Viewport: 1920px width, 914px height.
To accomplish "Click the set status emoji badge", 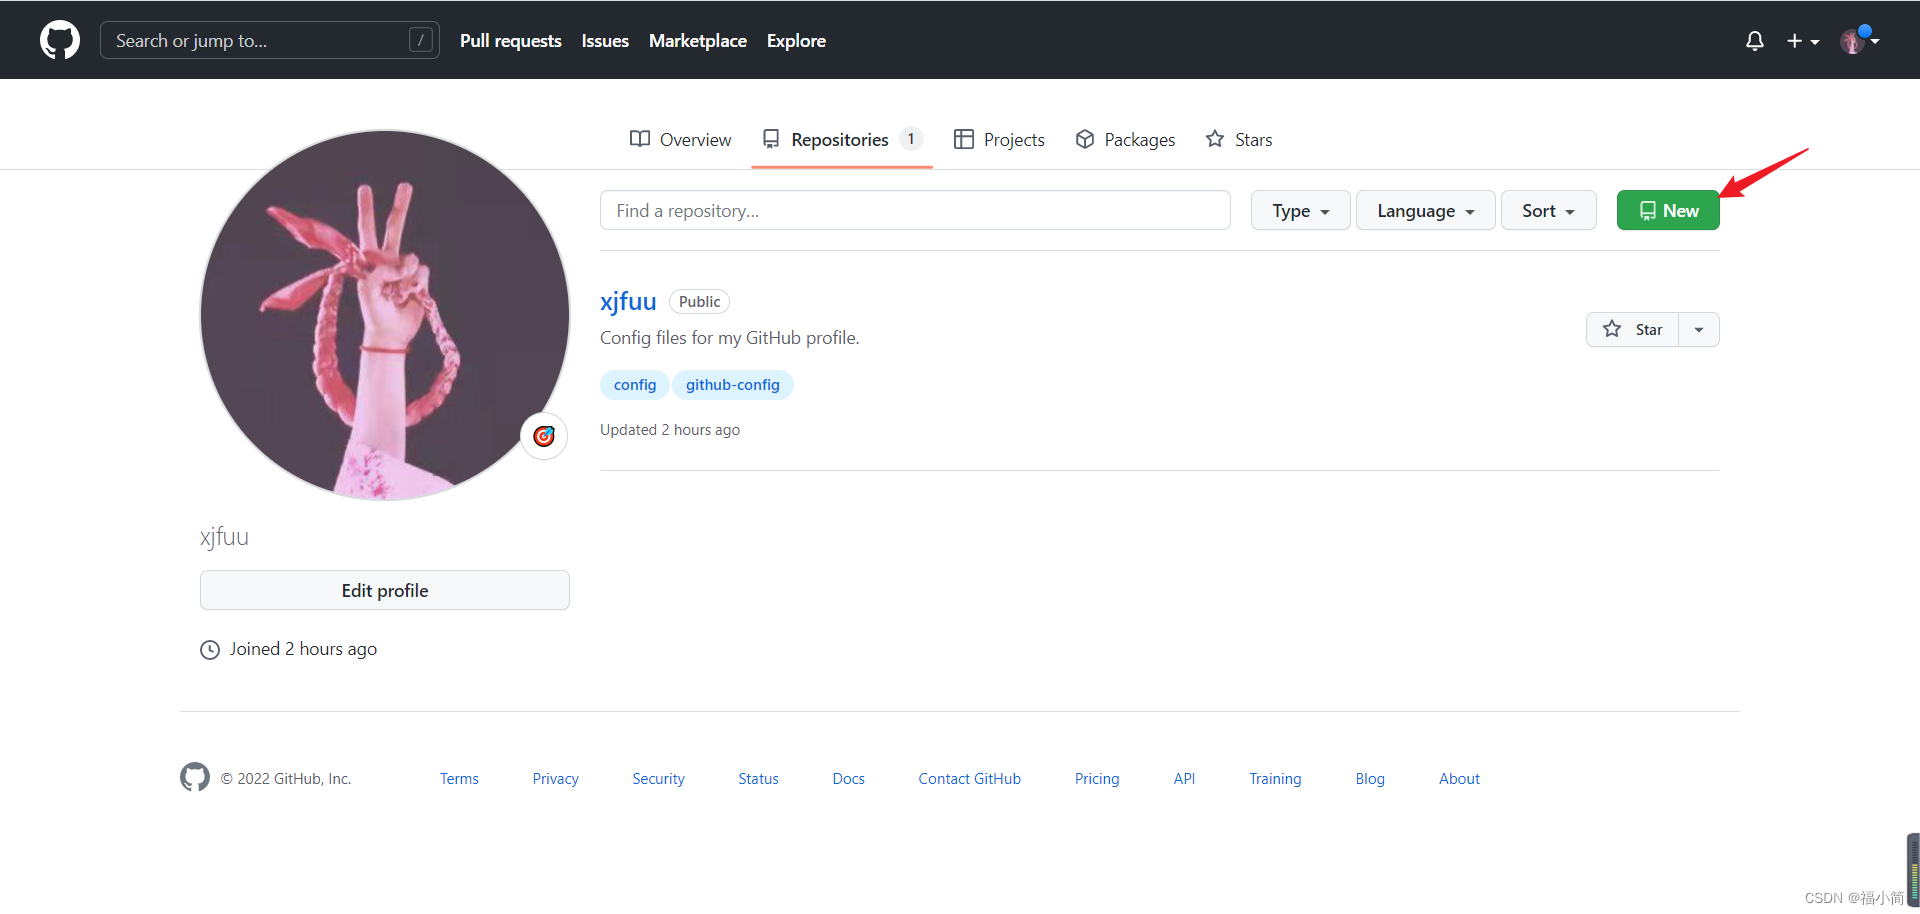I will [x=544, y=436].
